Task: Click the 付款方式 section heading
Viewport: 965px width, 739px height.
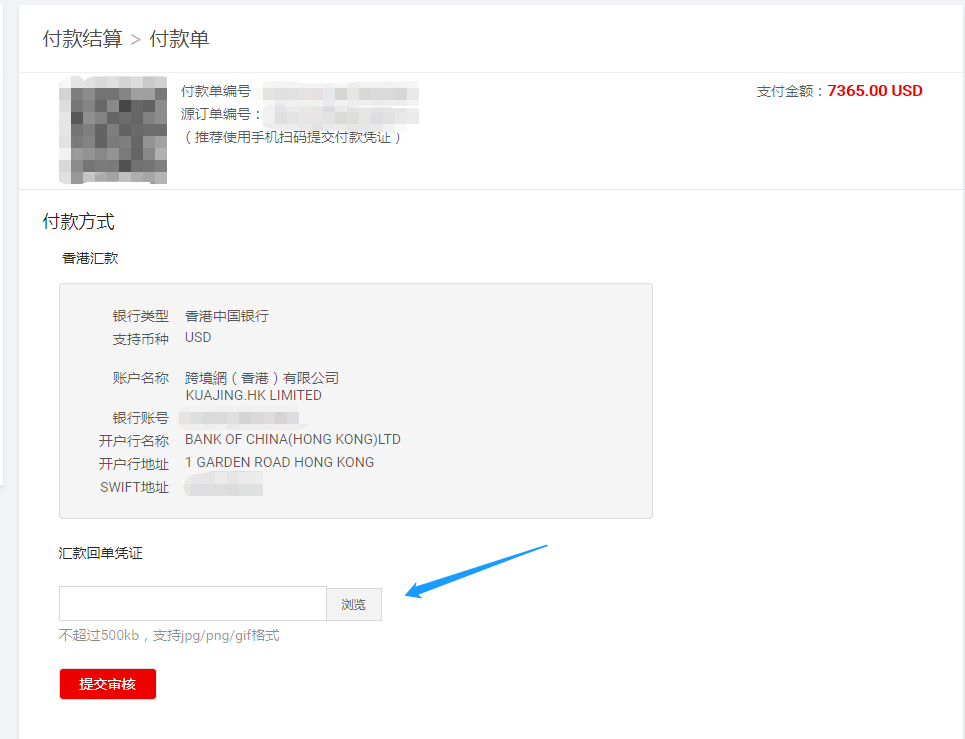Action: (78, 222)
